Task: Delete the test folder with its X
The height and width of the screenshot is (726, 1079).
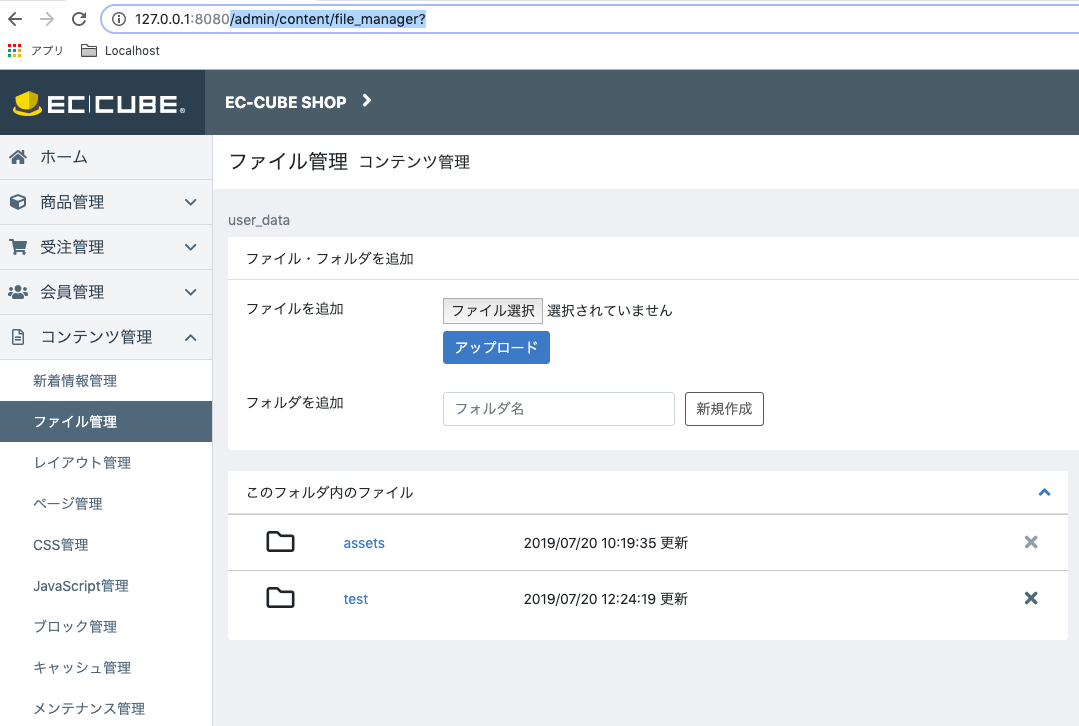Action: click(1031, 598)
